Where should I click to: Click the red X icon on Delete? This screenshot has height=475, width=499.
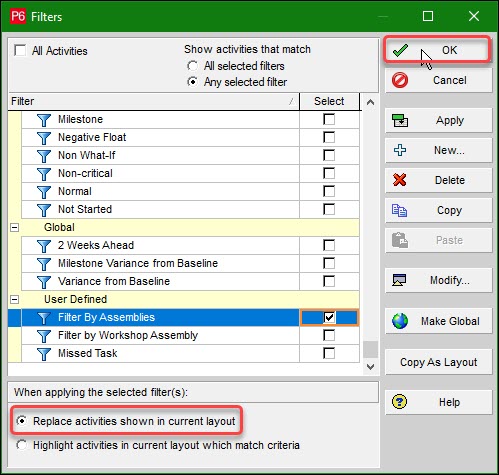tap(400, 180)
